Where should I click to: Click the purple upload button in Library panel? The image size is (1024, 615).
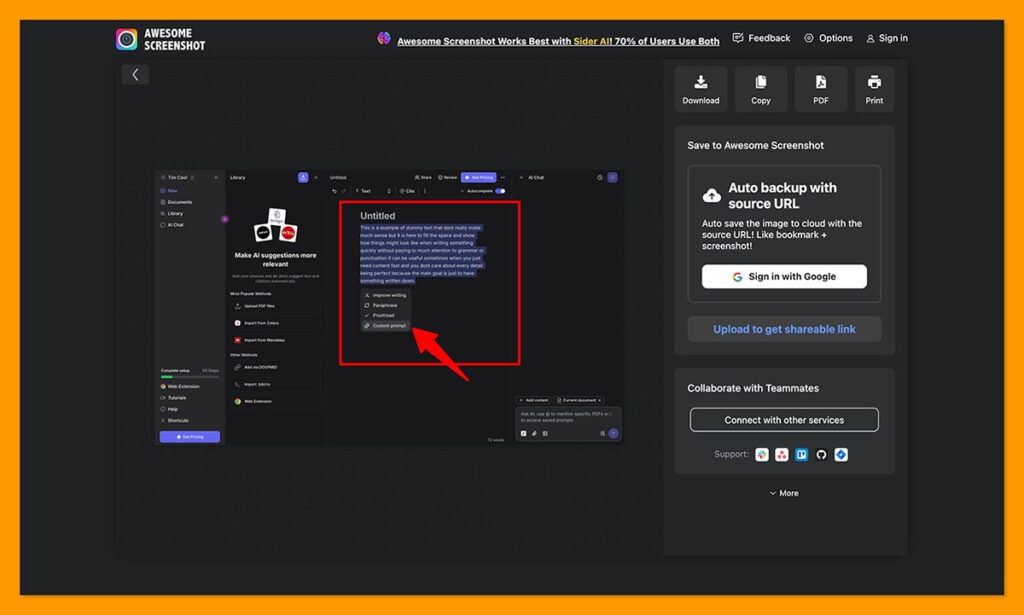pyautogui.click(x=303, y=178)
